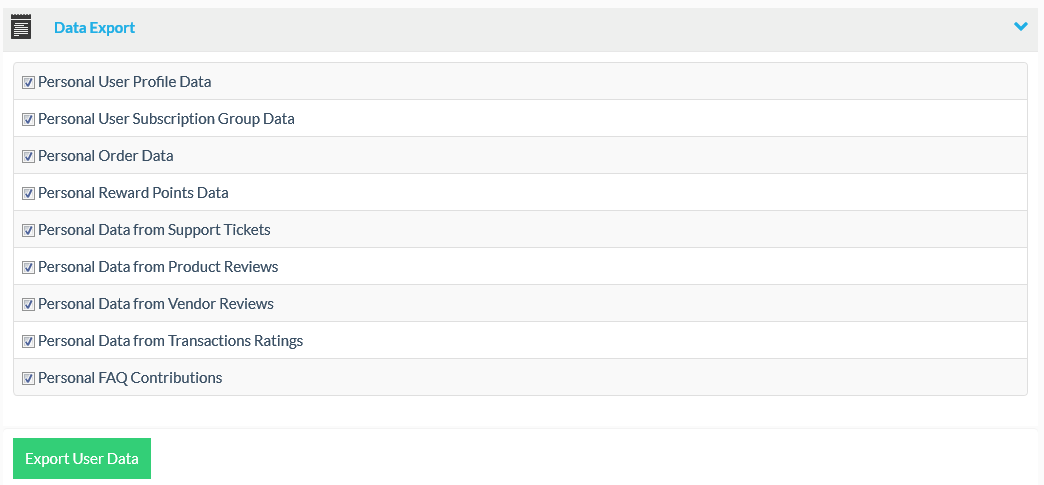Select the "Personal FAQ Contributions" label text

point(130,378)
